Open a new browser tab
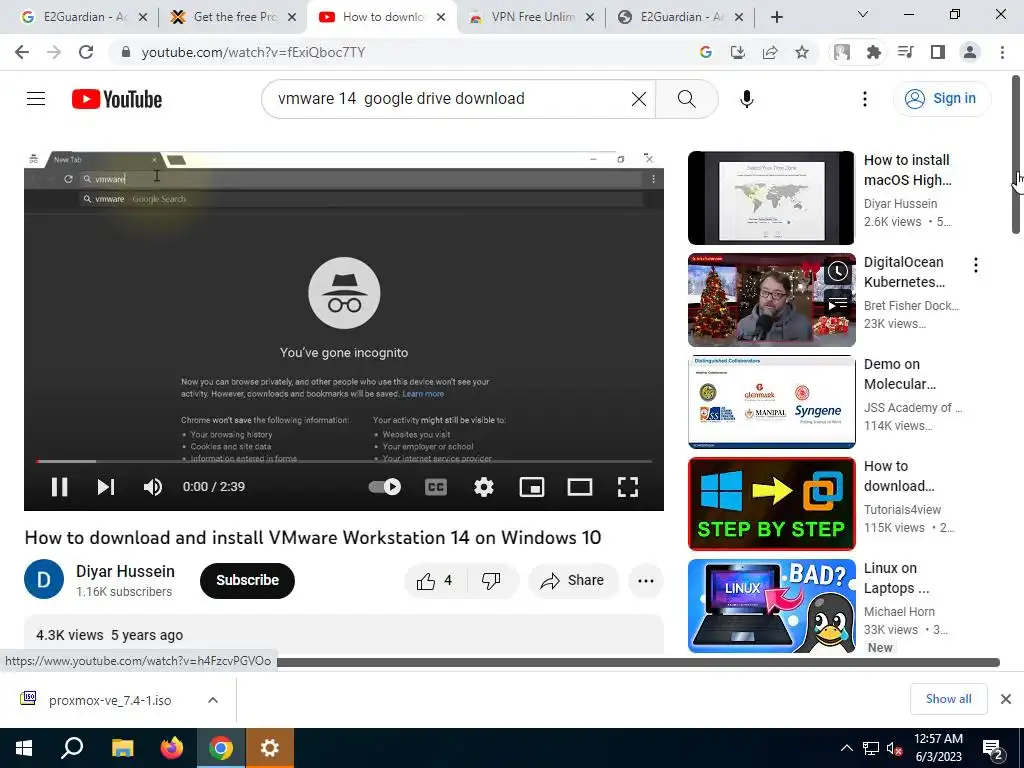Image resolution: width=1024 pixels, height=768 pixels. (x=776, y=17)
